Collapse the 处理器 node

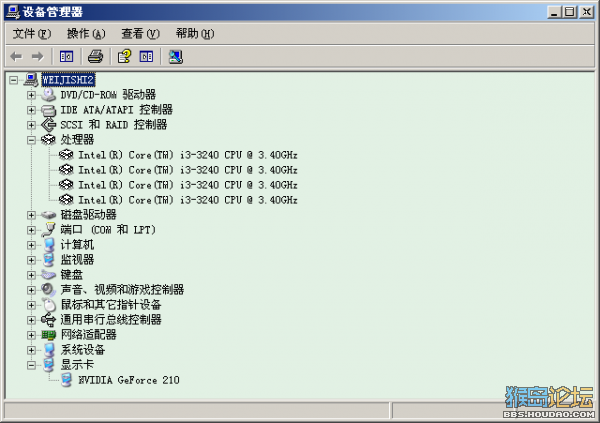click(x=31, y=140)
